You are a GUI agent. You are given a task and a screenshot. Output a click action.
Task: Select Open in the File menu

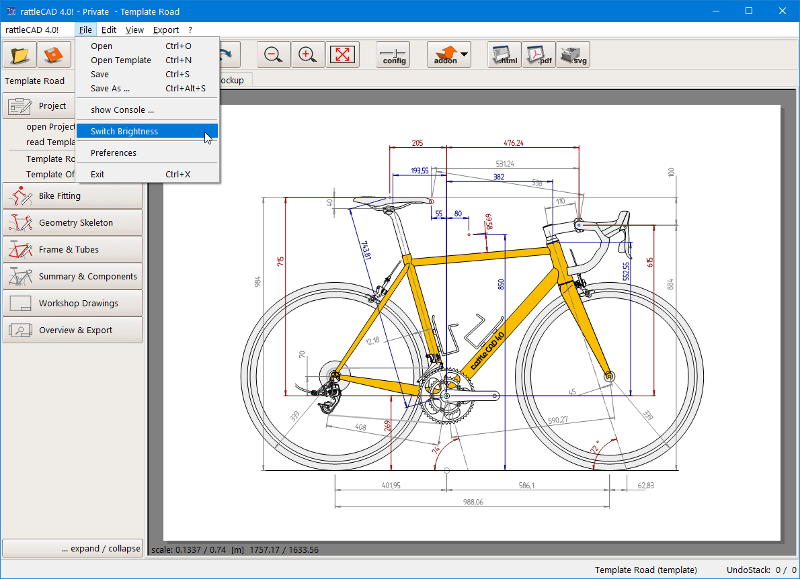[147, 46]
